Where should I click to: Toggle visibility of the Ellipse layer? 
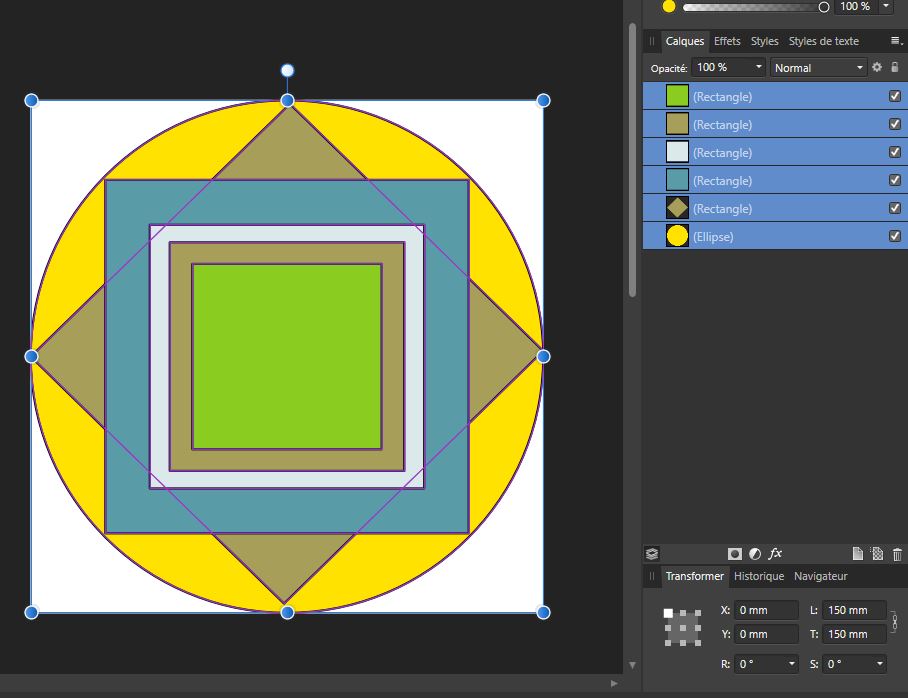point(895,236)
